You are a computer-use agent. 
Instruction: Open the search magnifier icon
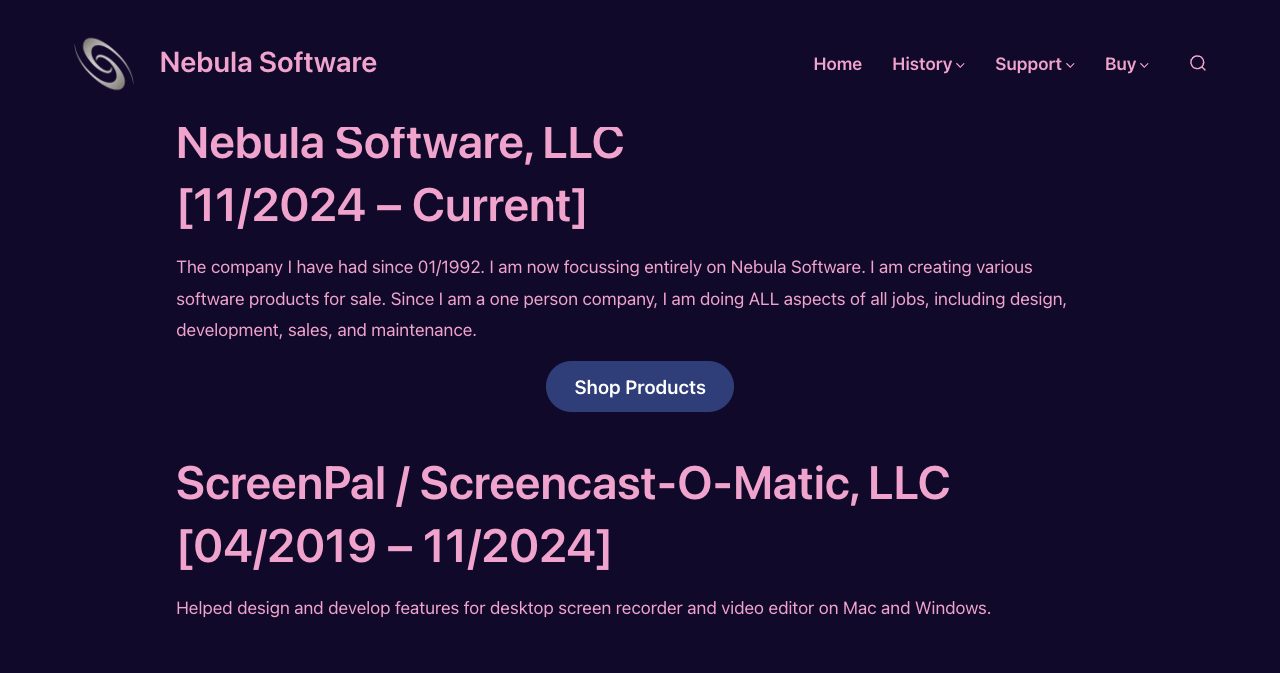pos(1197,63)
